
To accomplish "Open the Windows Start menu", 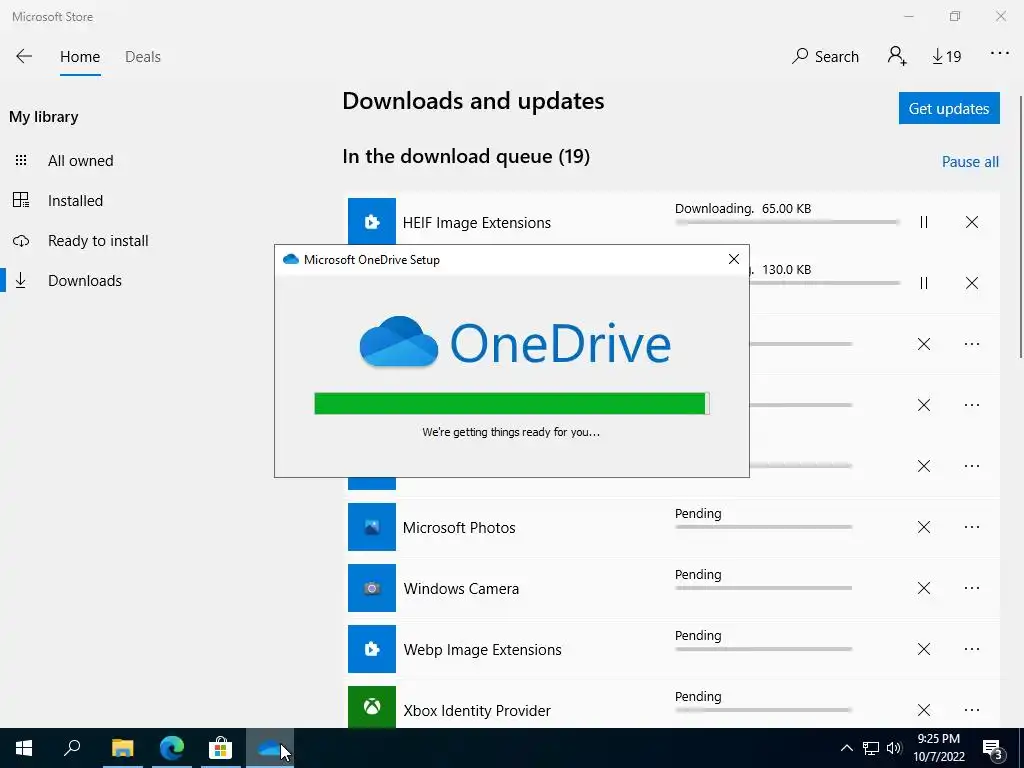I will [x=24, y=748].
